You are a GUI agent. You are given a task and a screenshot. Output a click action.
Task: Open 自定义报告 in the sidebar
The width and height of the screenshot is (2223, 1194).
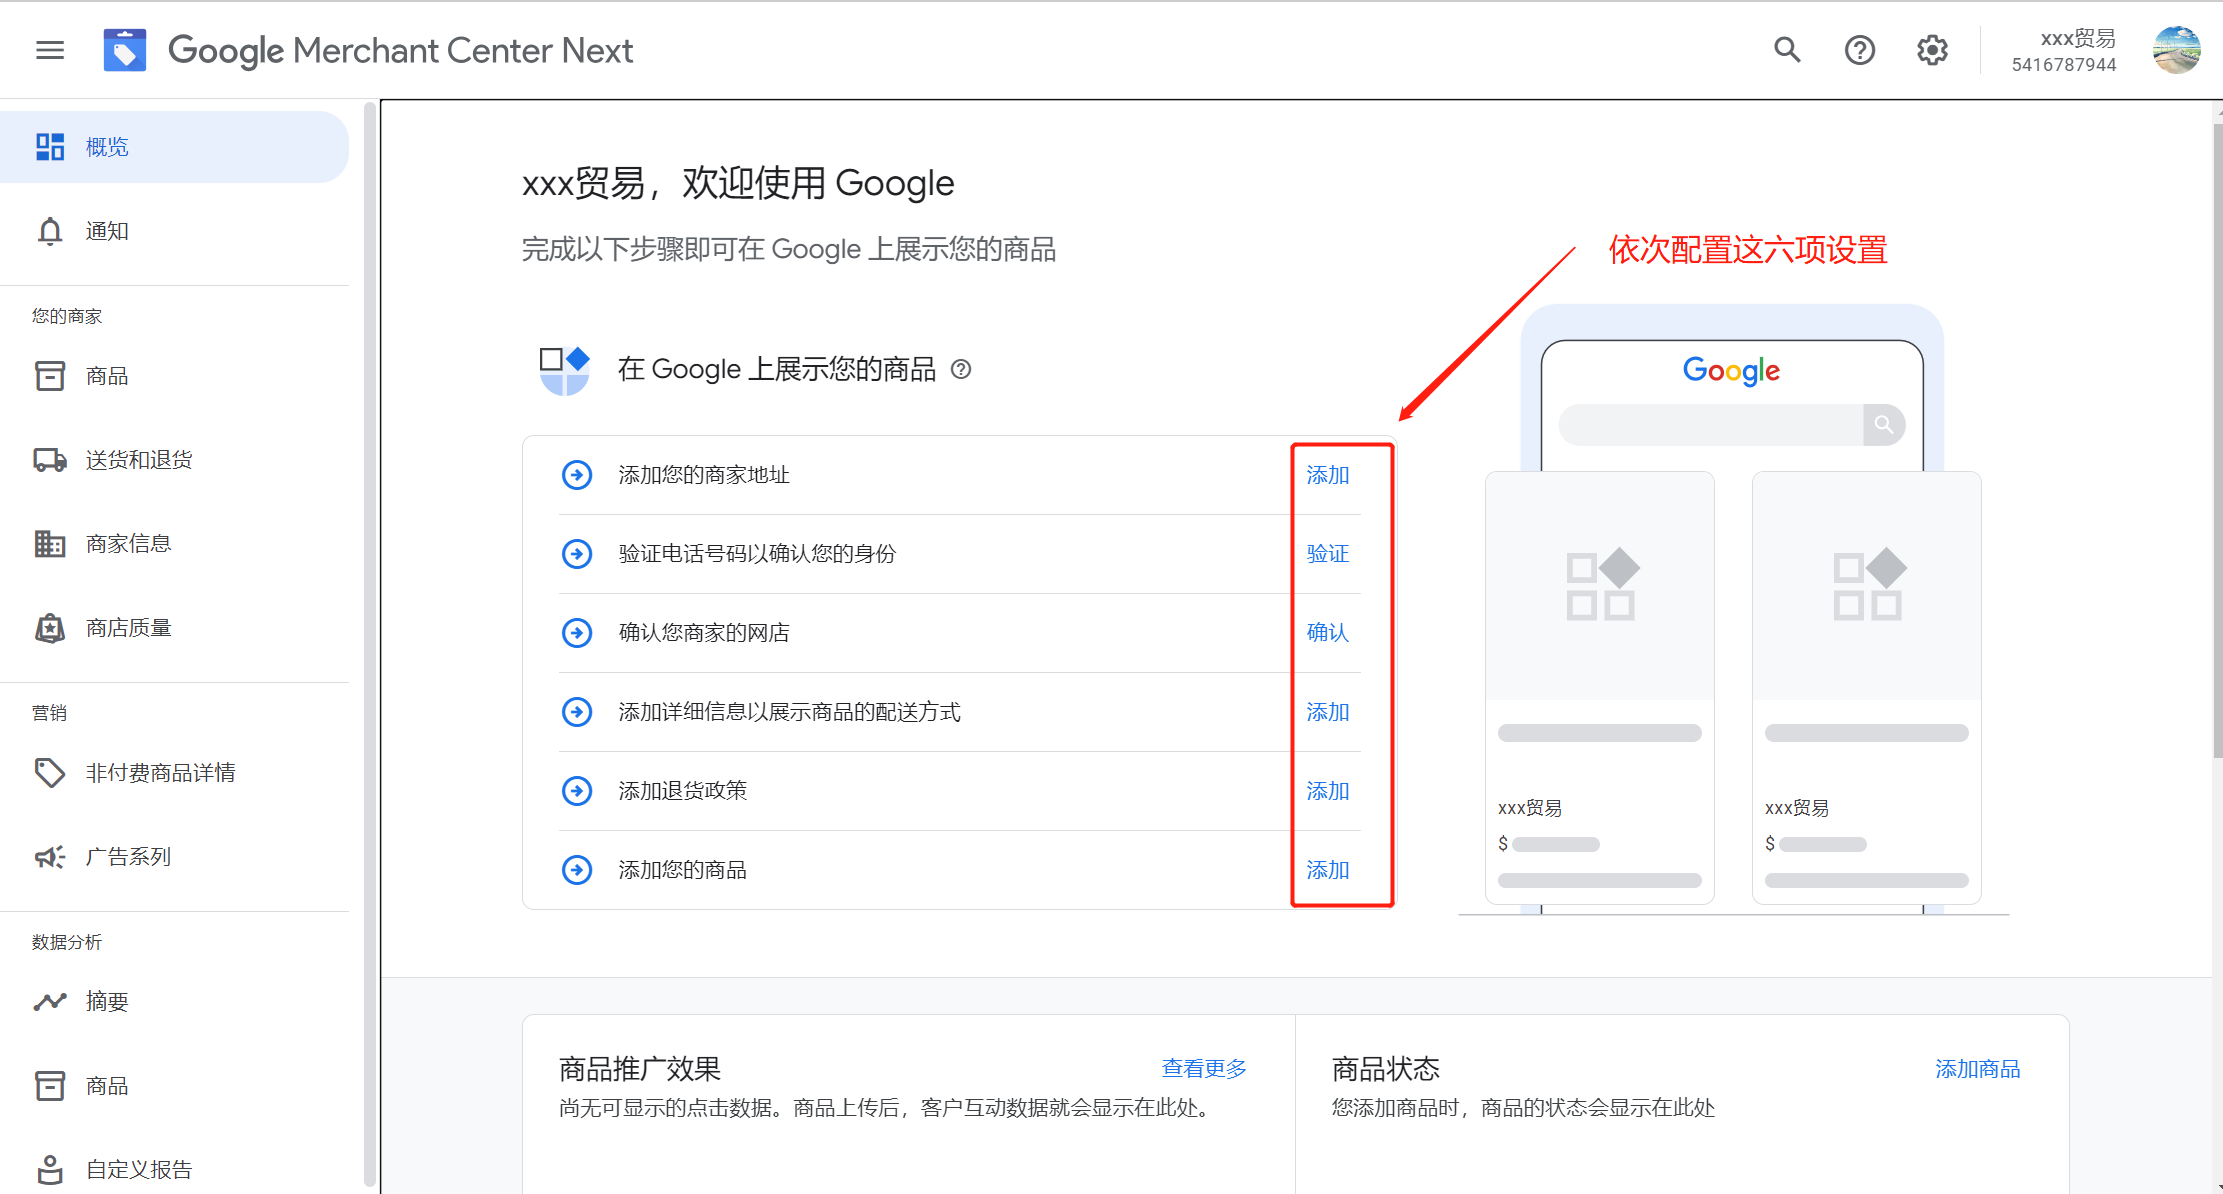[174, 1169]
